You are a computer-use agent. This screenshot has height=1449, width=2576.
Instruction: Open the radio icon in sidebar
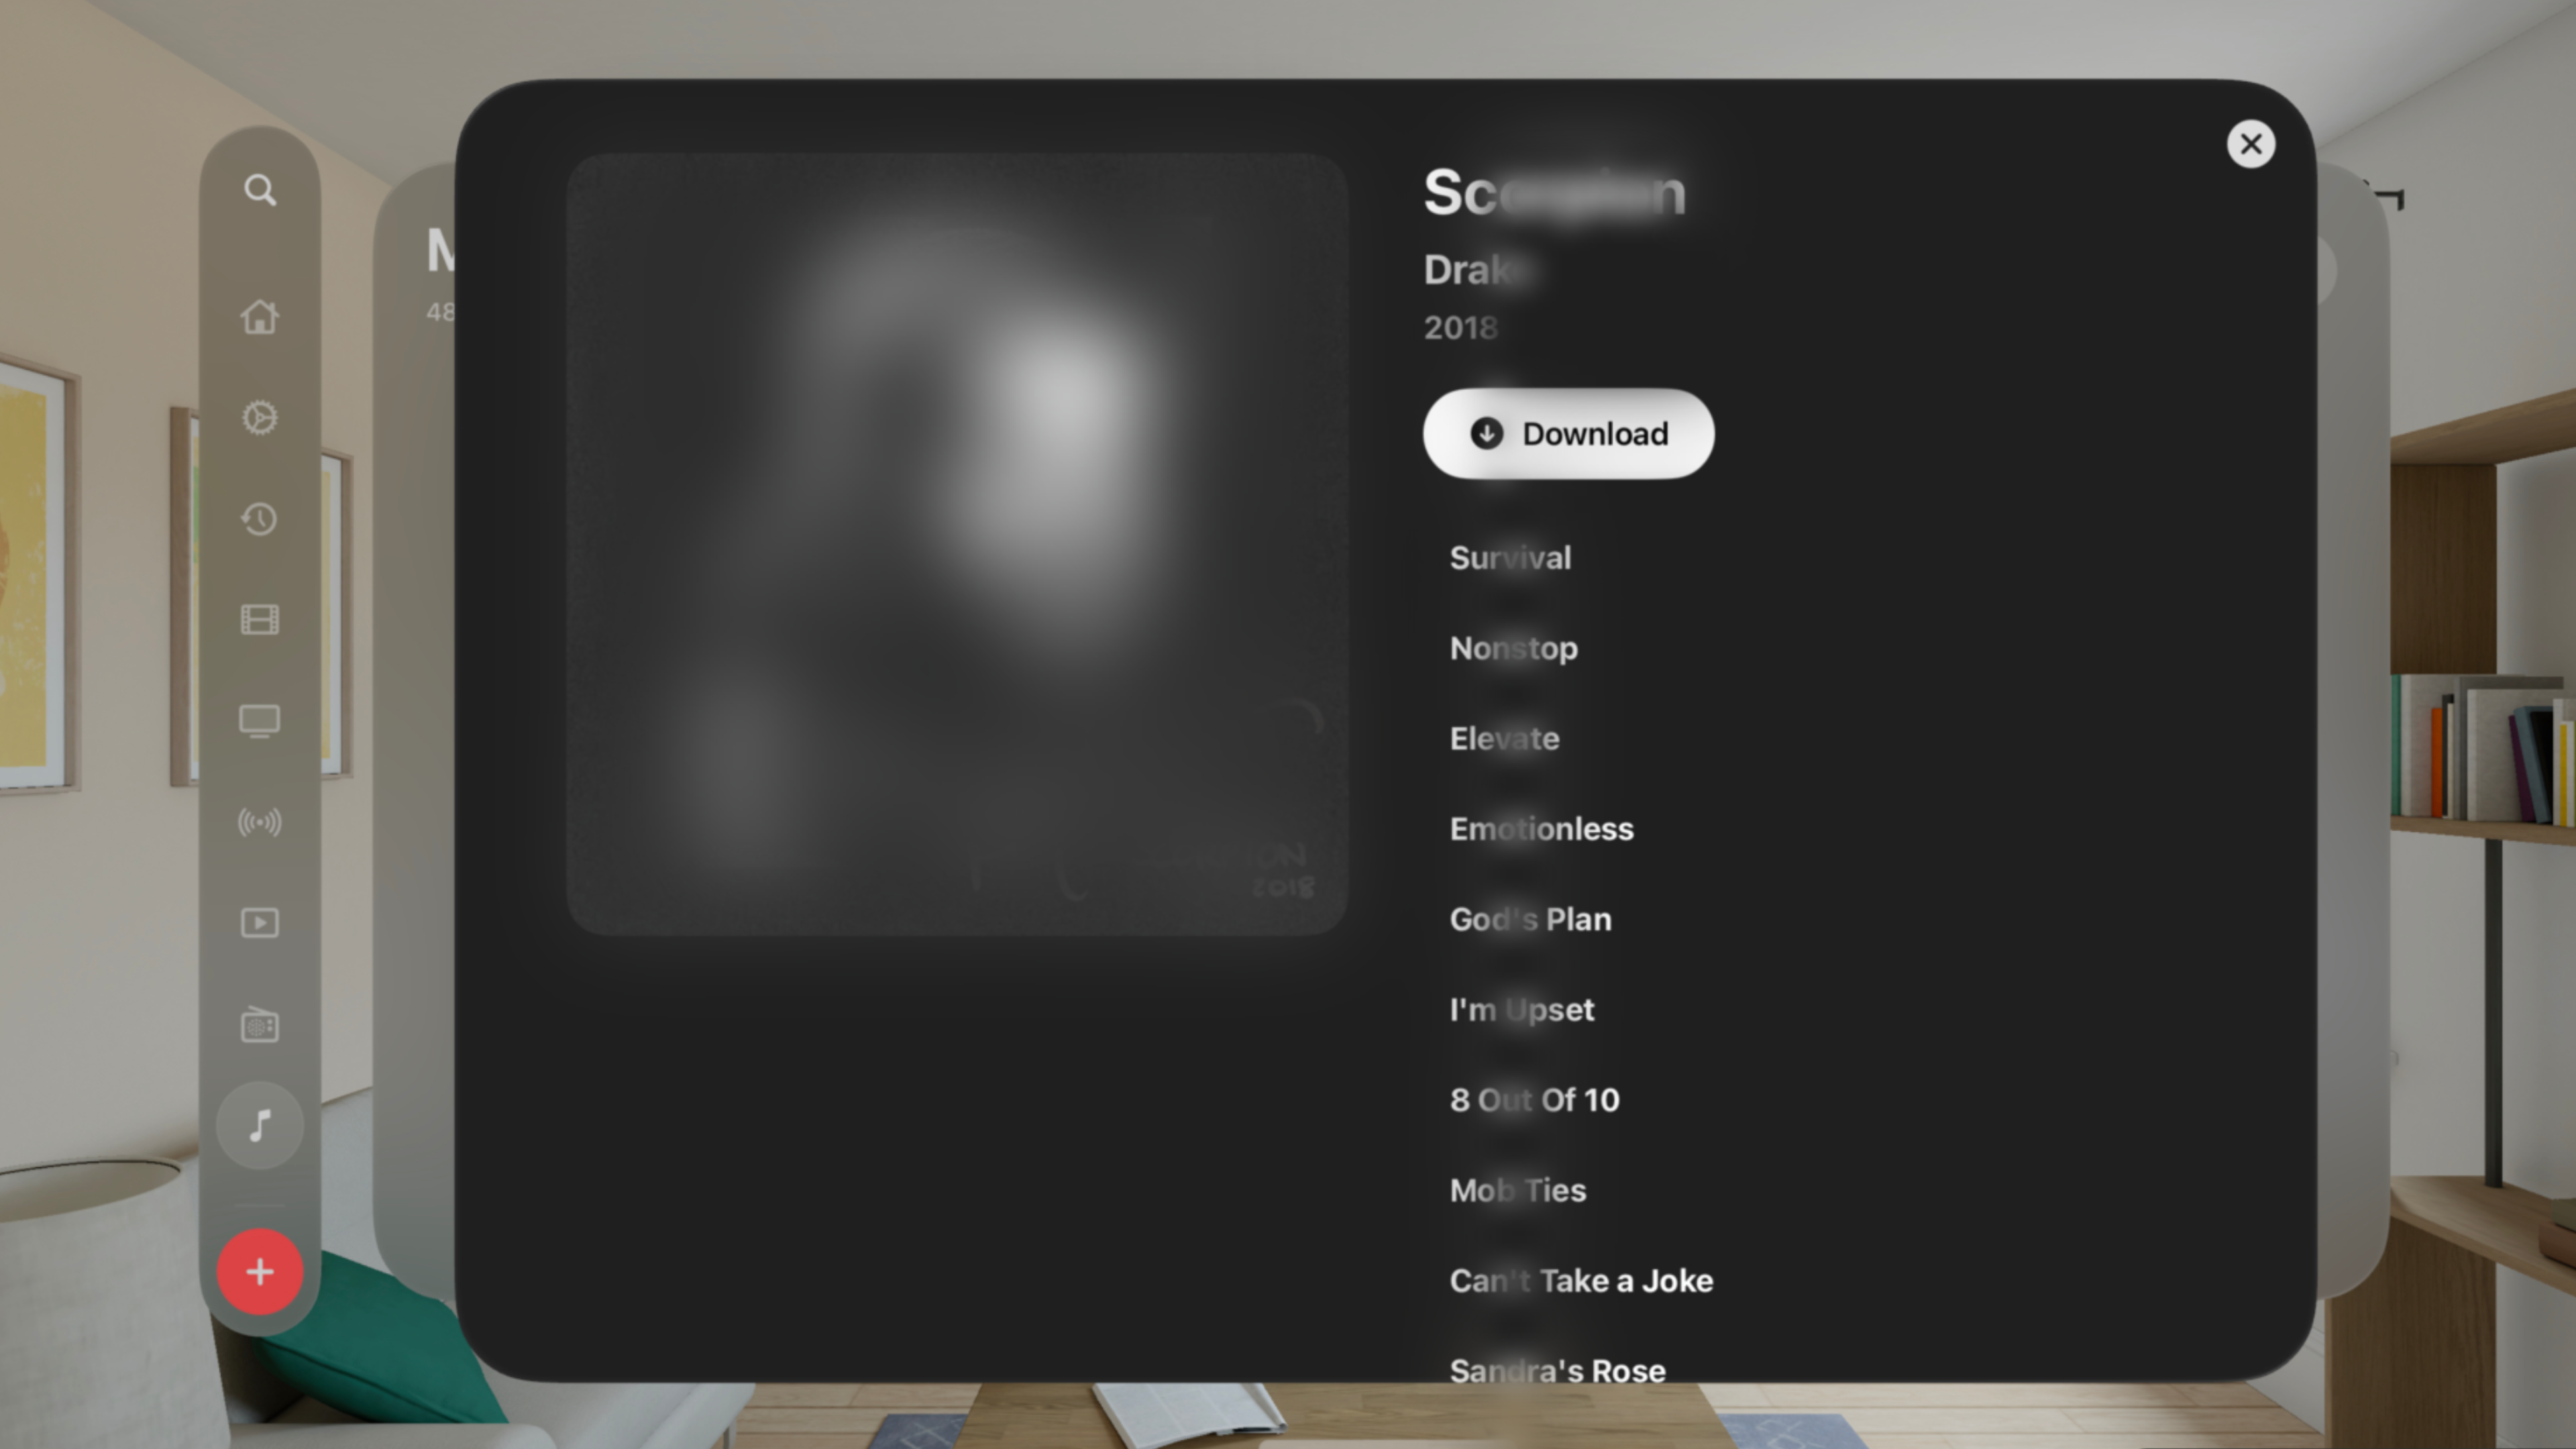[260, 1024]
